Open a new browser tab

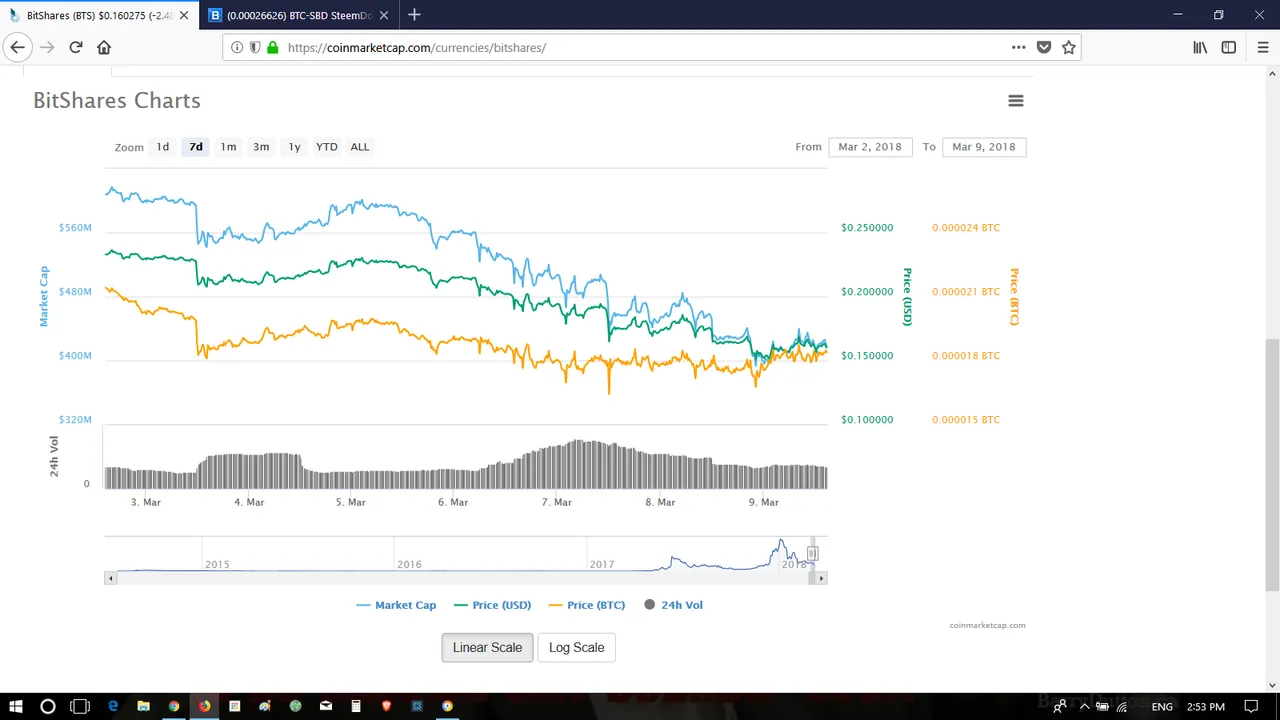click(x=414, y=15)
